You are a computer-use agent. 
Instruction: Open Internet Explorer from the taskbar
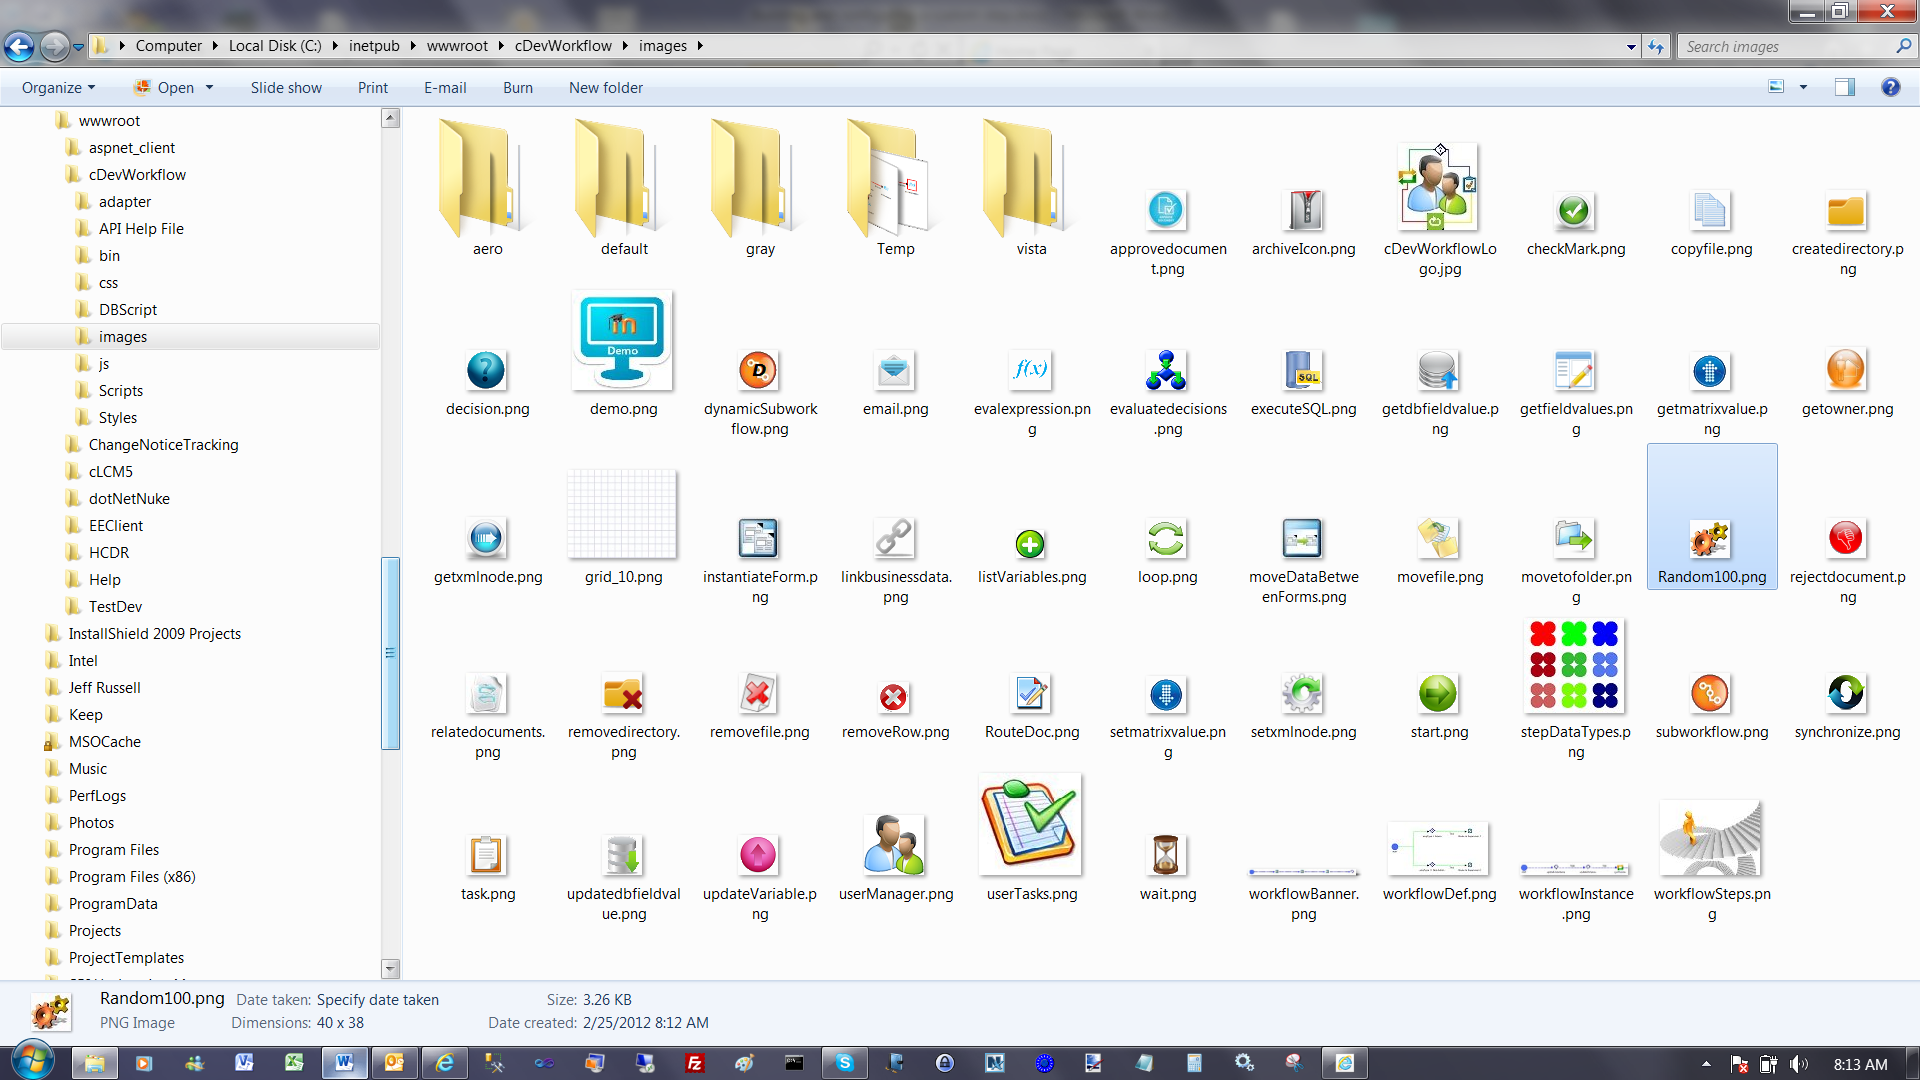pyautogui.click(x=444, y=1063)
